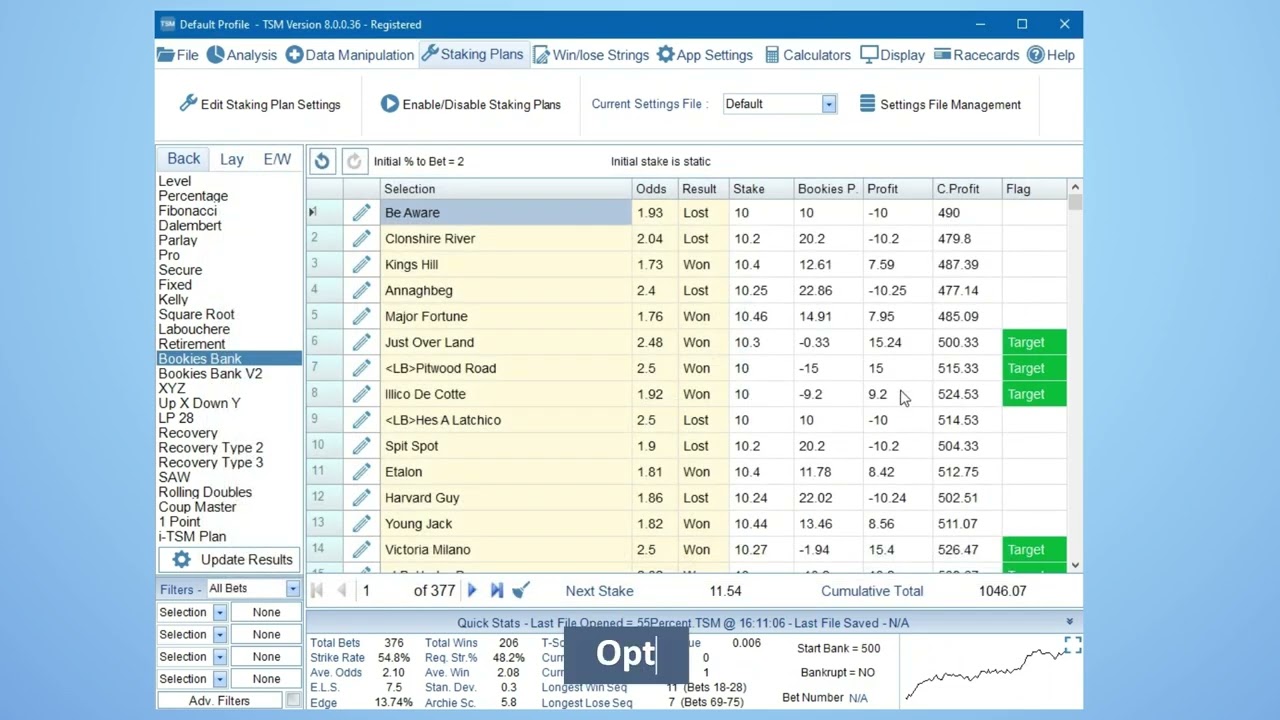Viewport: 1280px width, 720px height.
Task: Edit the Just Over Land row pencil
Action: (361, 342)
